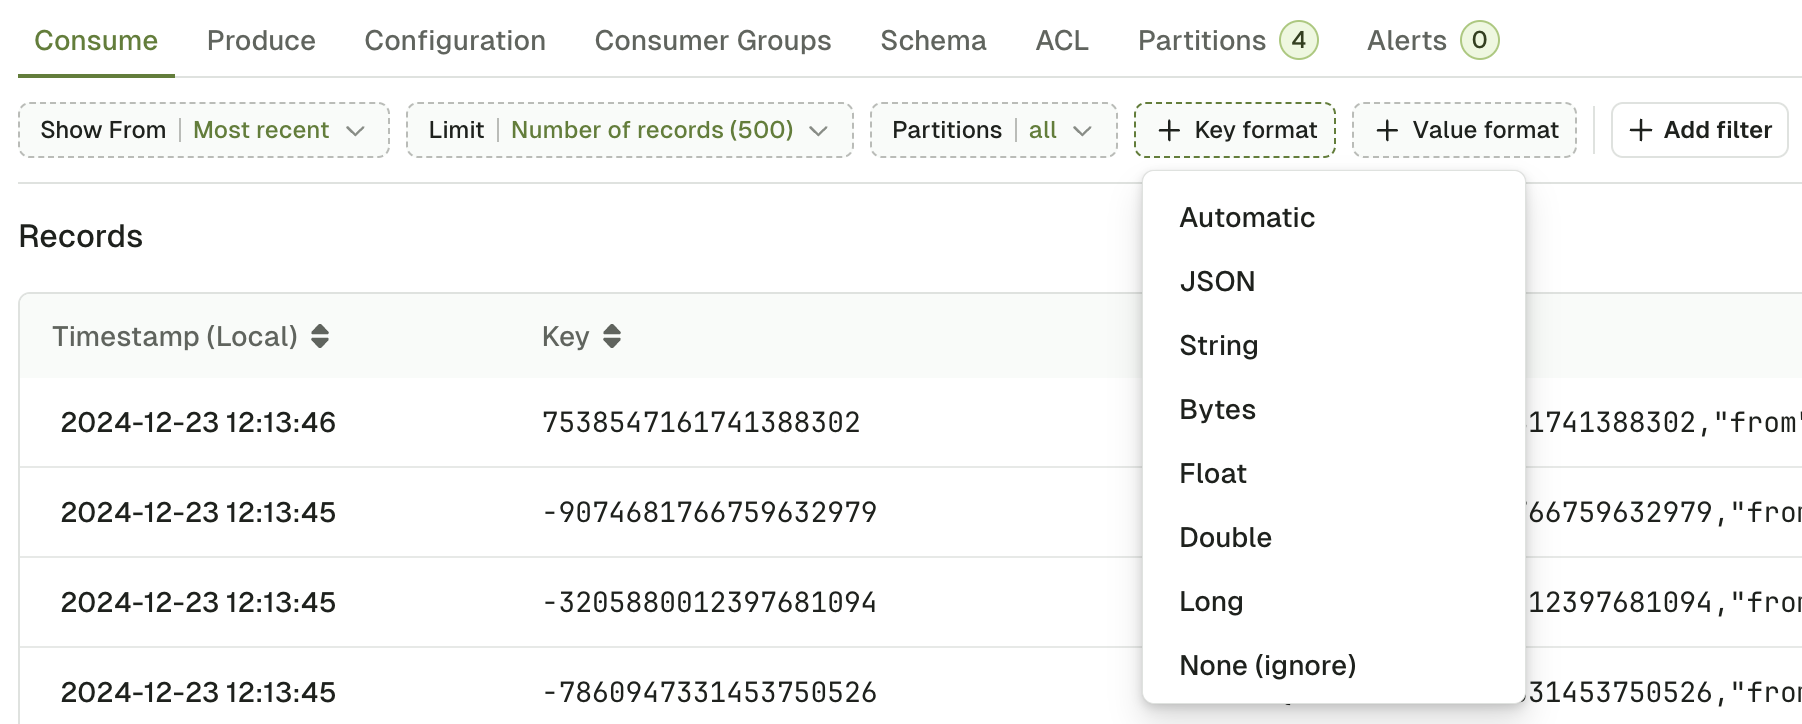
Task: Open the Value format filter
Action: (1465, 130)
